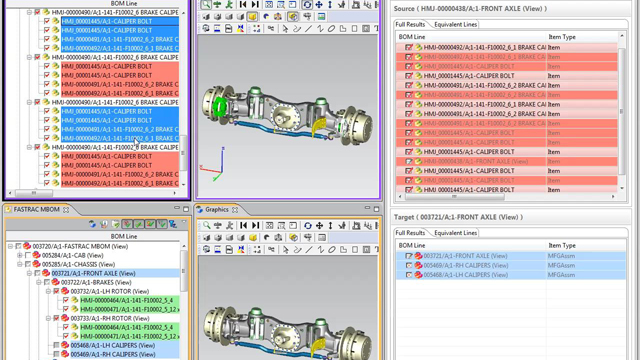
Task: Toggle checkbox of 005468/A;1-LH CALIPERS in MBOM tree
Action: (x=56, y=345)
